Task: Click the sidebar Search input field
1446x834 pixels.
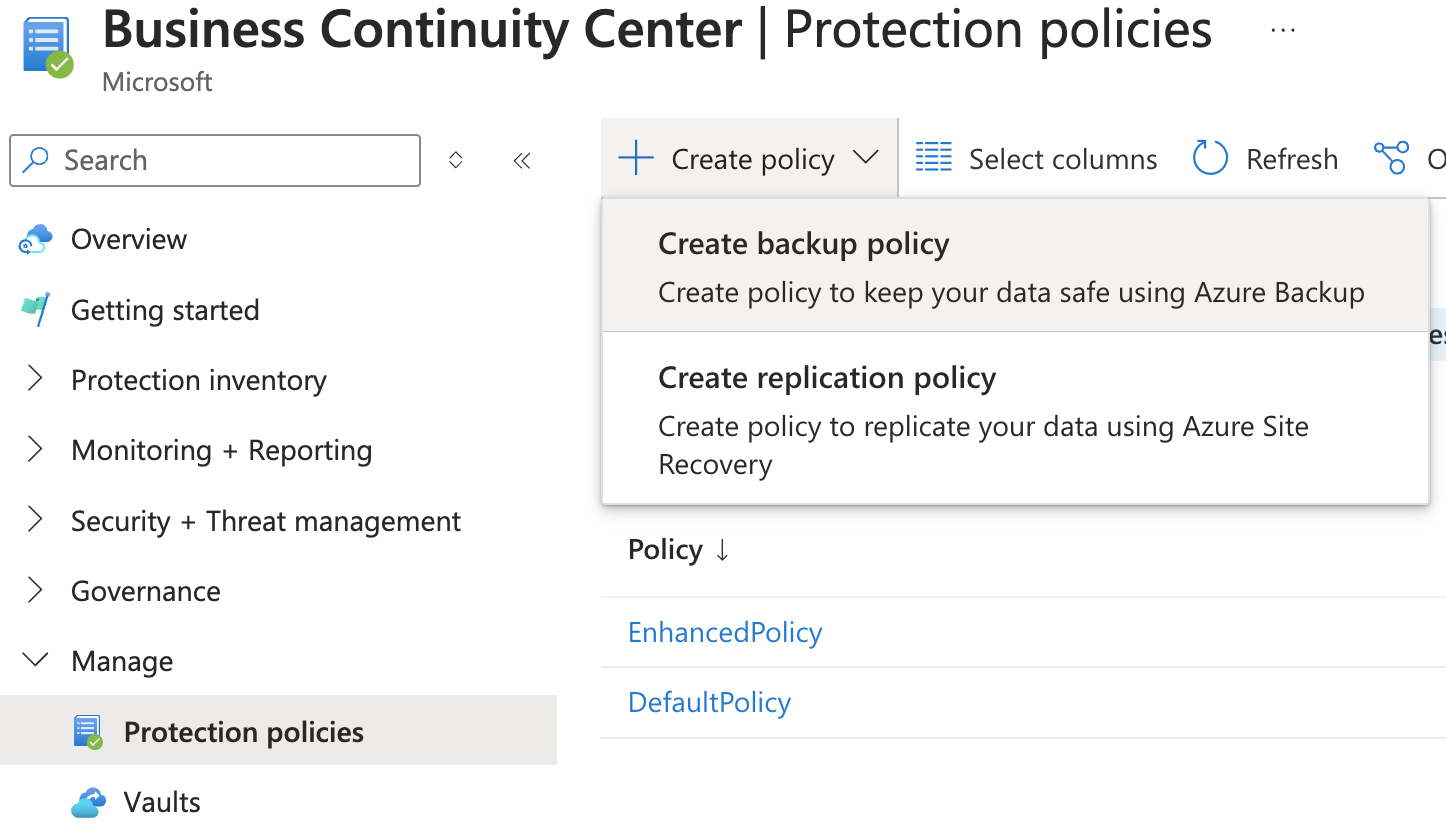Action: pyautogui.click(x=230, y=160)
